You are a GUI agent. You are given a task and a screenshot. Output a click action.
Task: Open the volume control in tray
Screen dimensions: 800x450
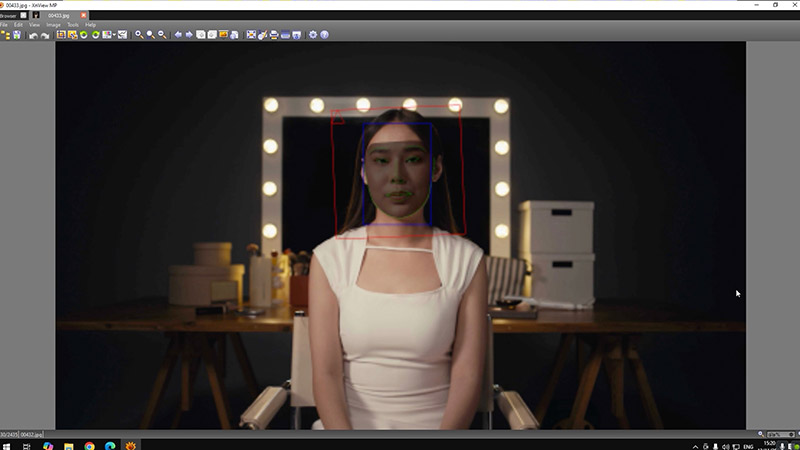click(726, 446)
